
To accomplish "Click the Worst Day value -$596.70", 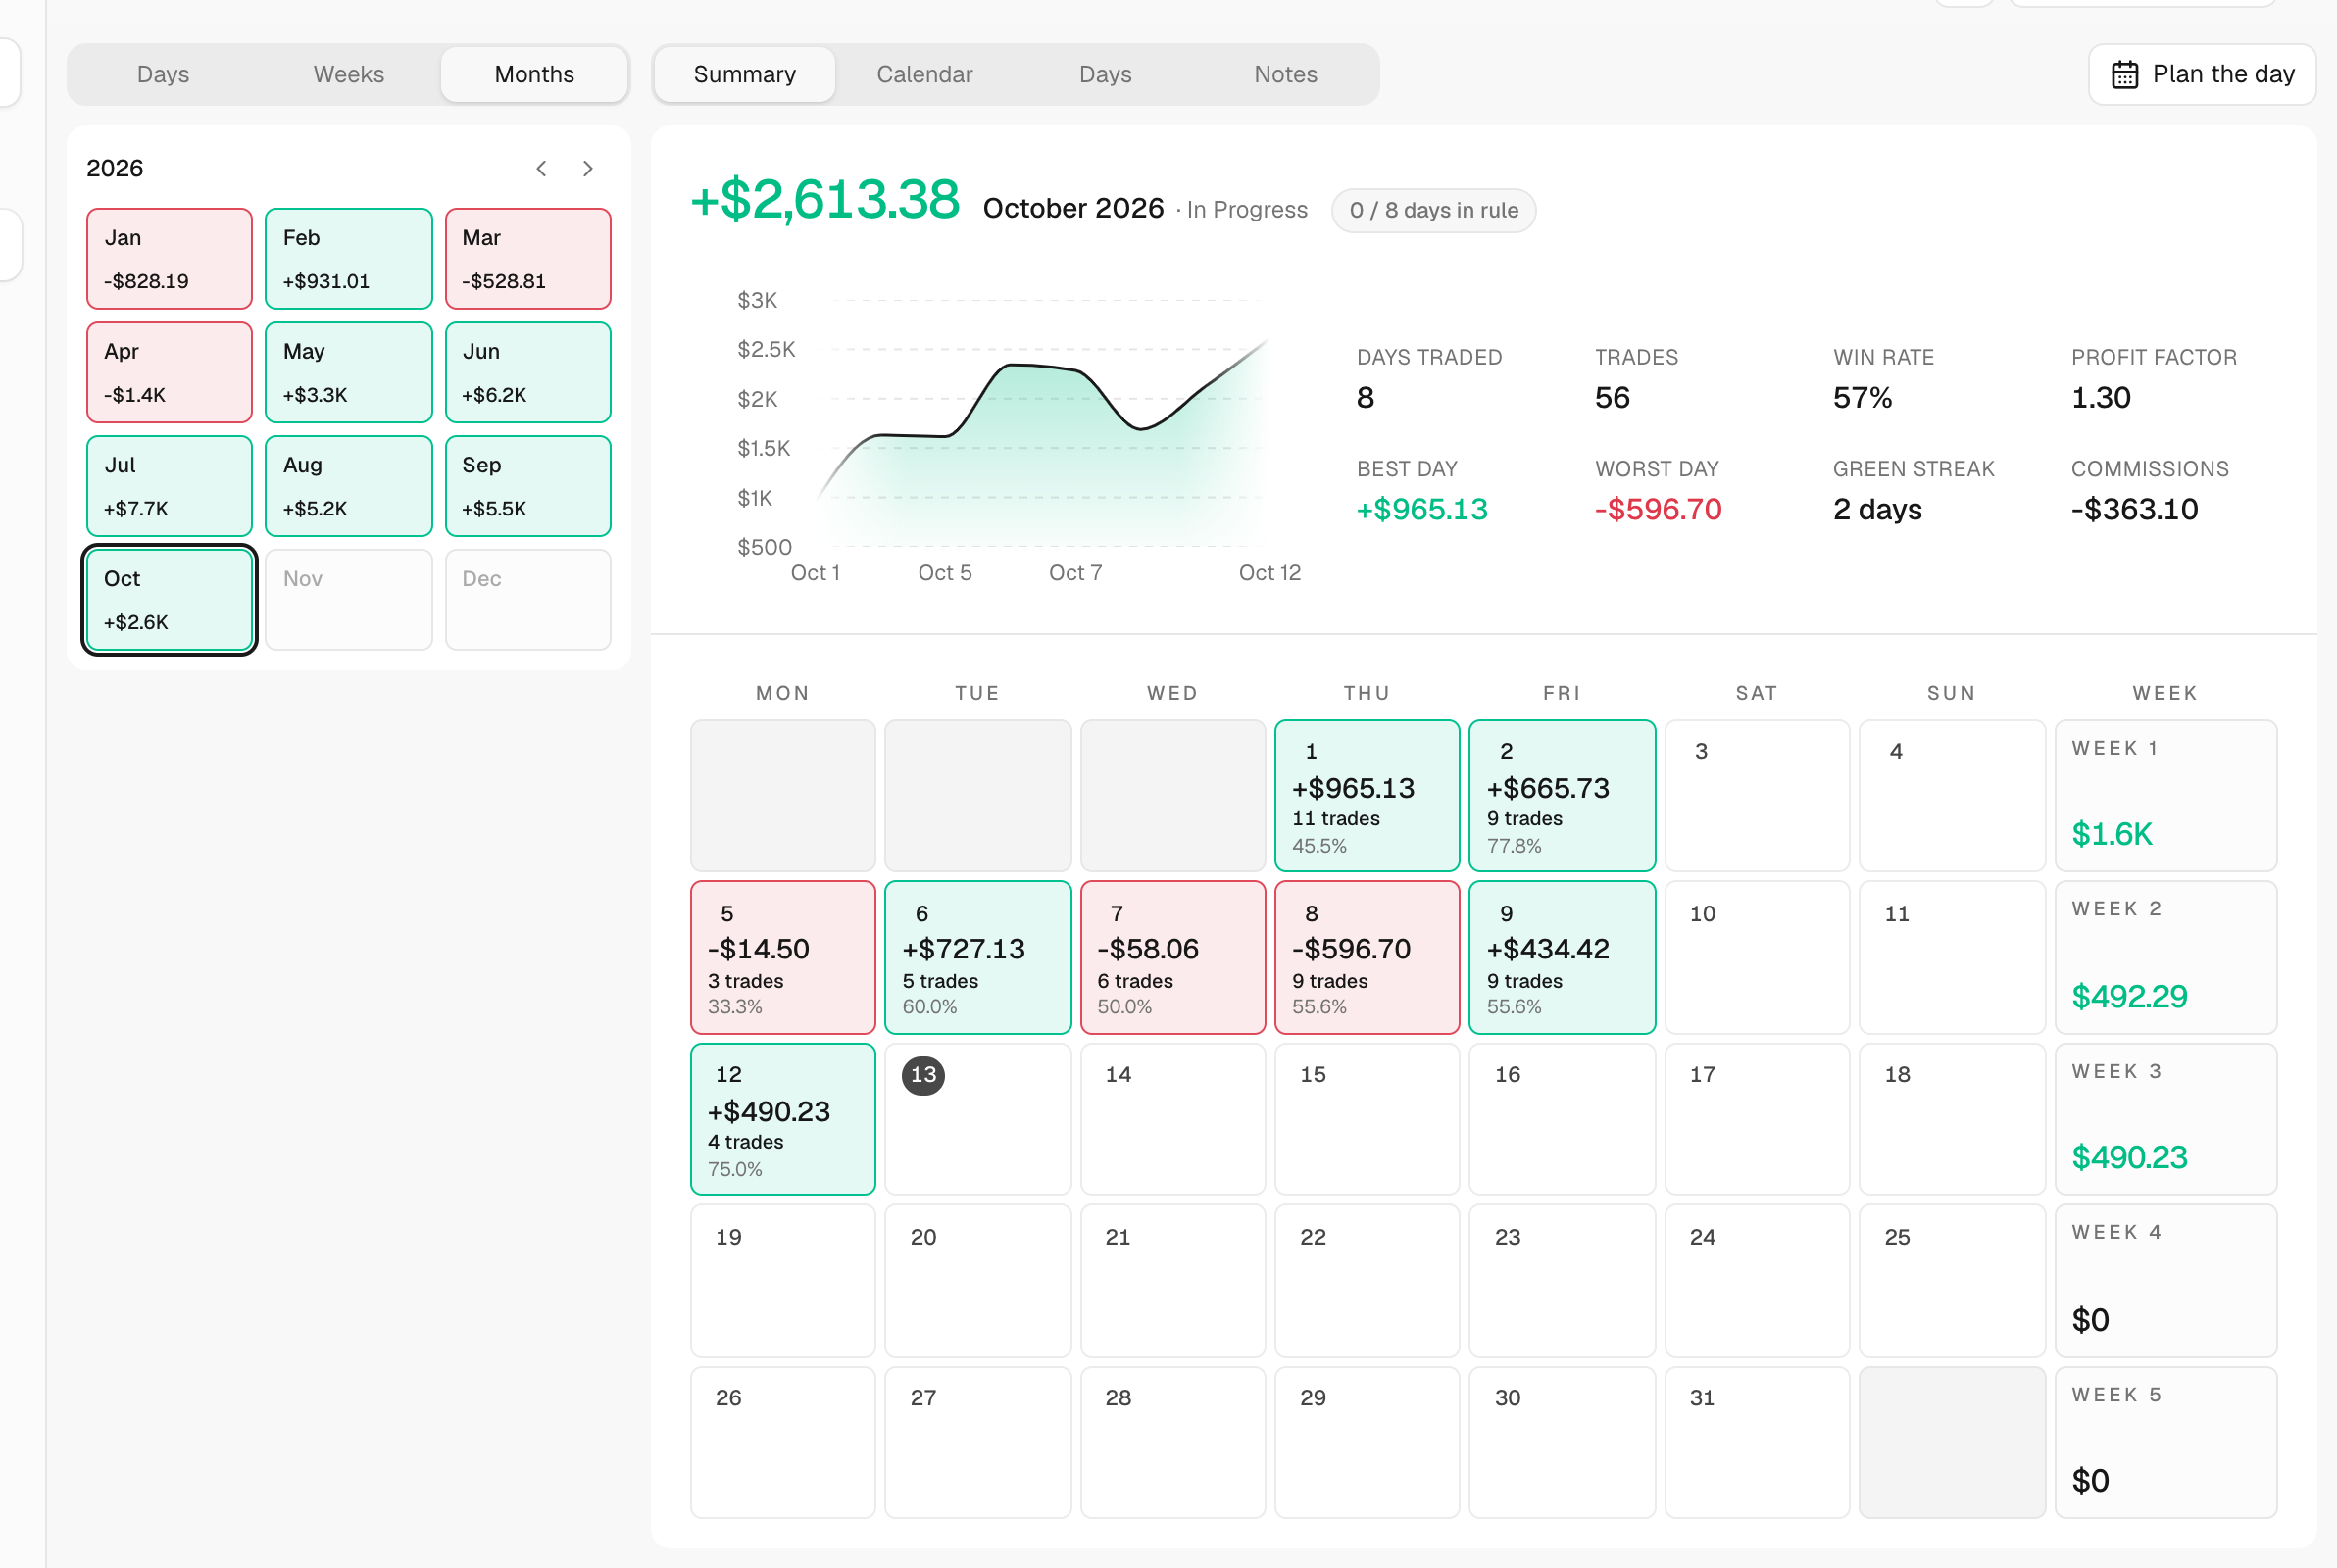I will click(1658, 510).
